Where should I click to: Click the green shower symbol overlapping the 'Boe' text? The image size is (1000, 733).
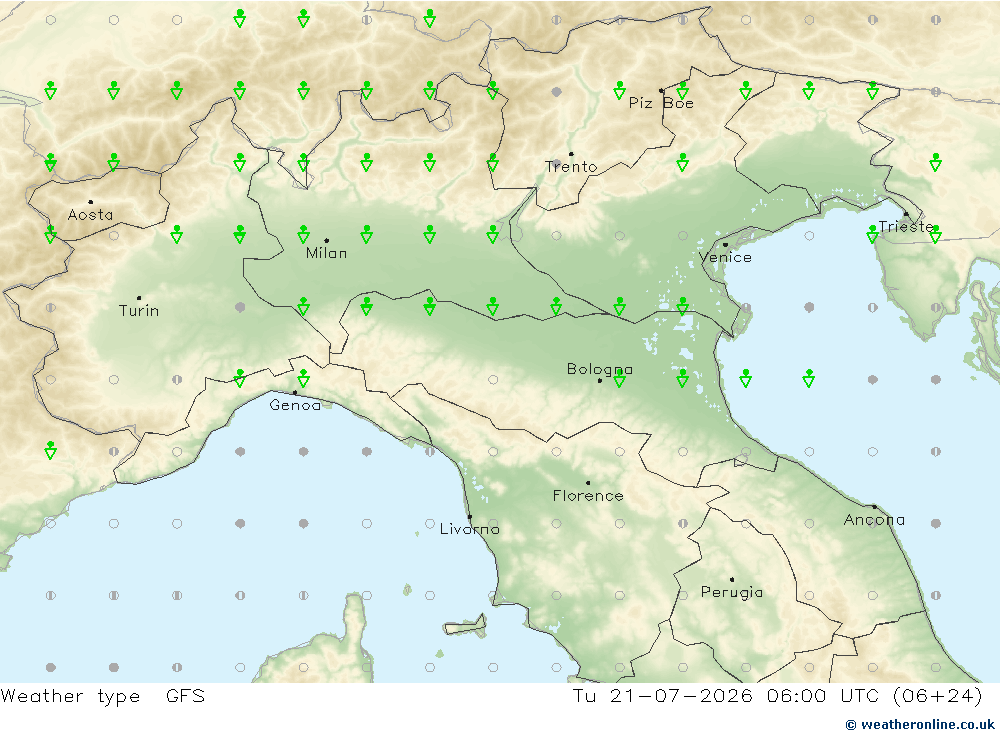(x=682, y=91)
